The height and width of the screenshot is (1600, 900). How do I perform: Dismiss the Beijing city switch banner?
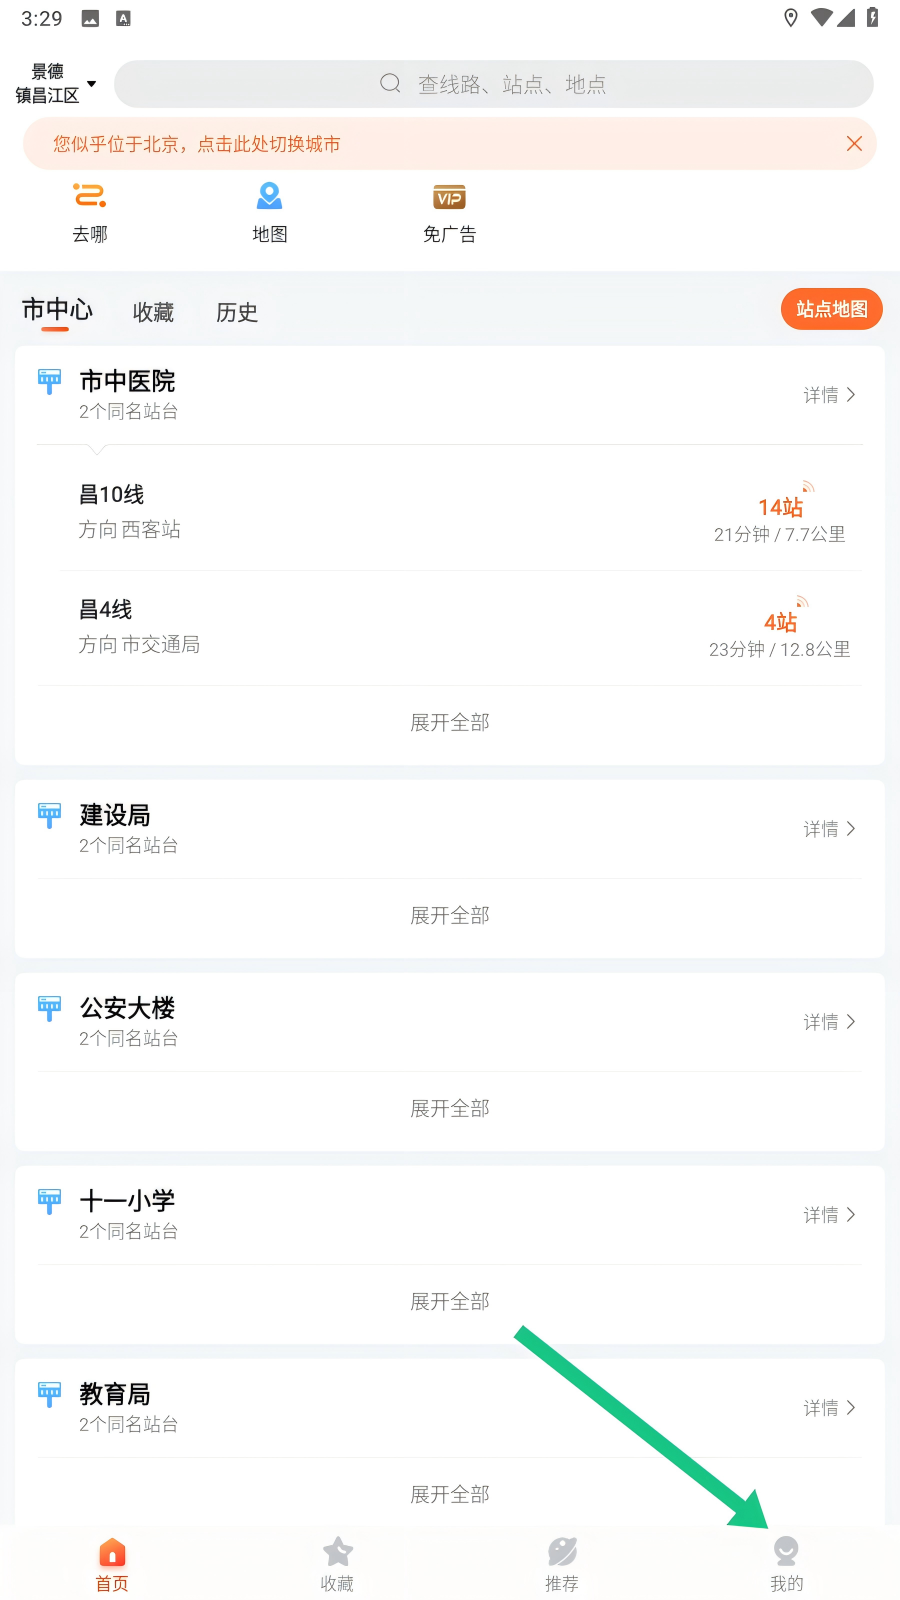(854, 144)
